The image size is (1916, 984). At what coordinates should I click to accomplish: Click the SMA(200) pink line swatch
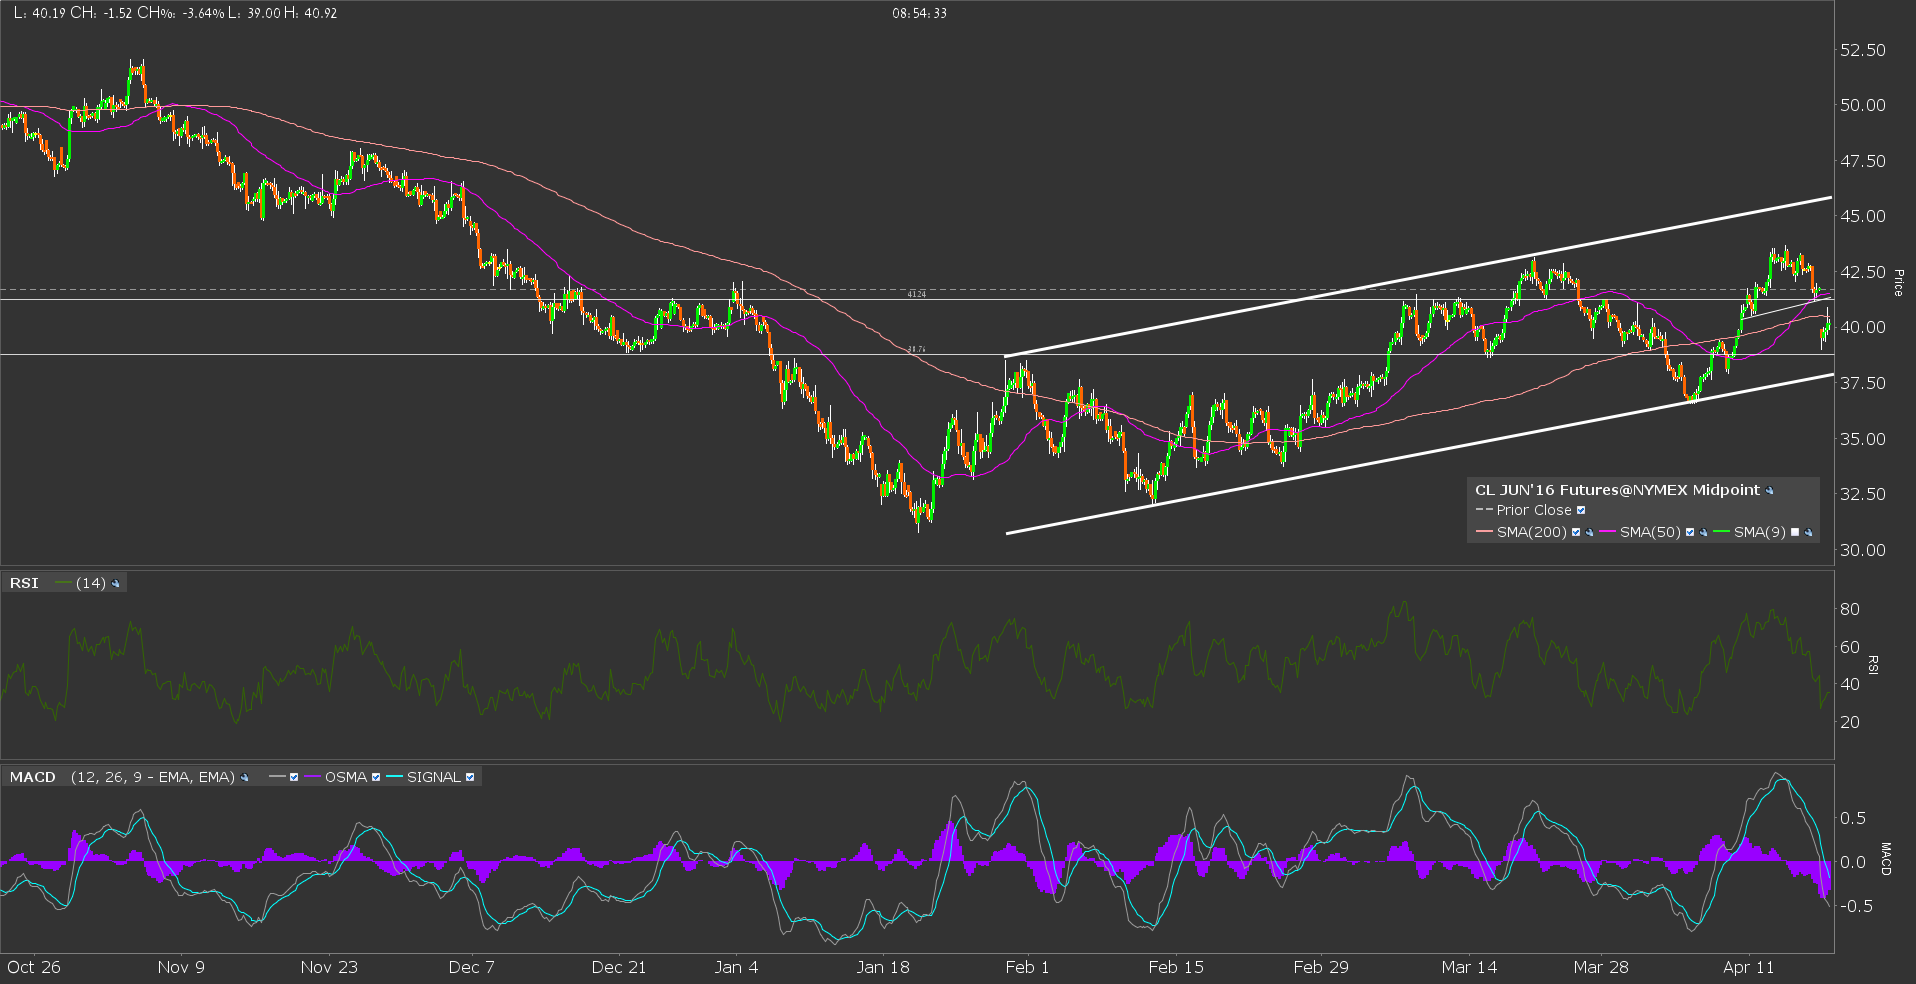click(1484, 533)
